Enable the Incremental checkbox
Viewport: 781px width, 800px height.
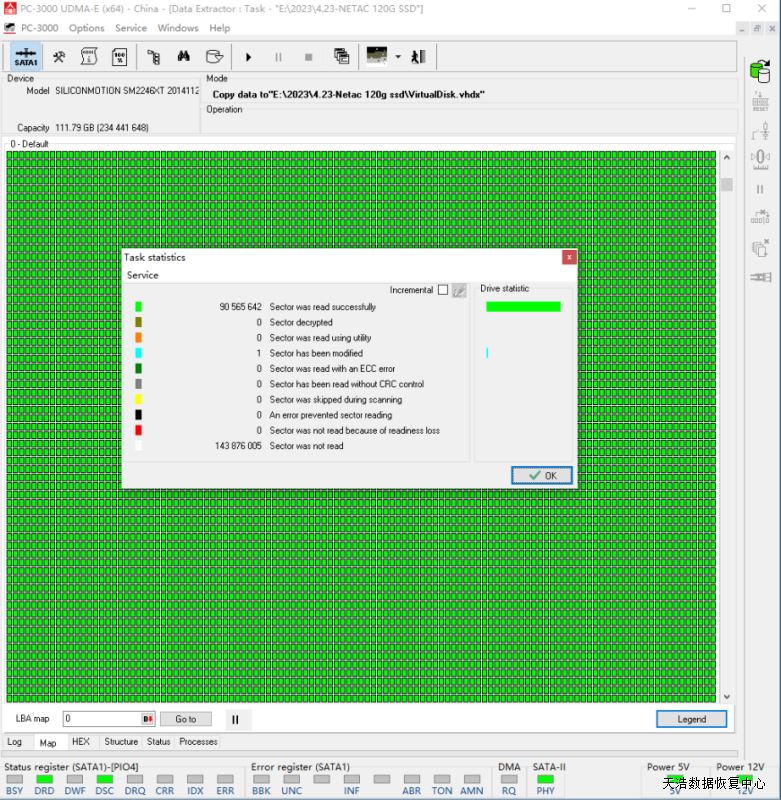(x=443, y=290)
